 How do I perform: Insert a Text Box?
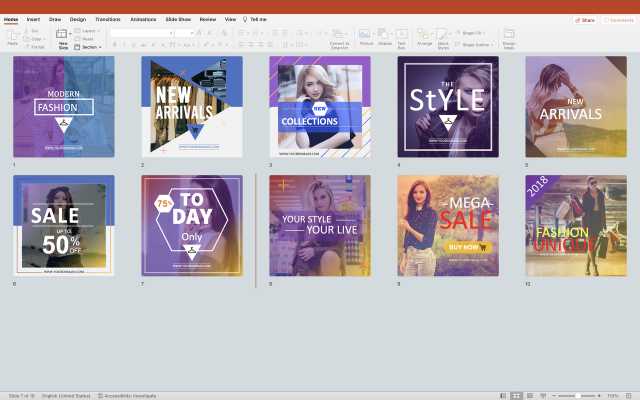[402, 36]
